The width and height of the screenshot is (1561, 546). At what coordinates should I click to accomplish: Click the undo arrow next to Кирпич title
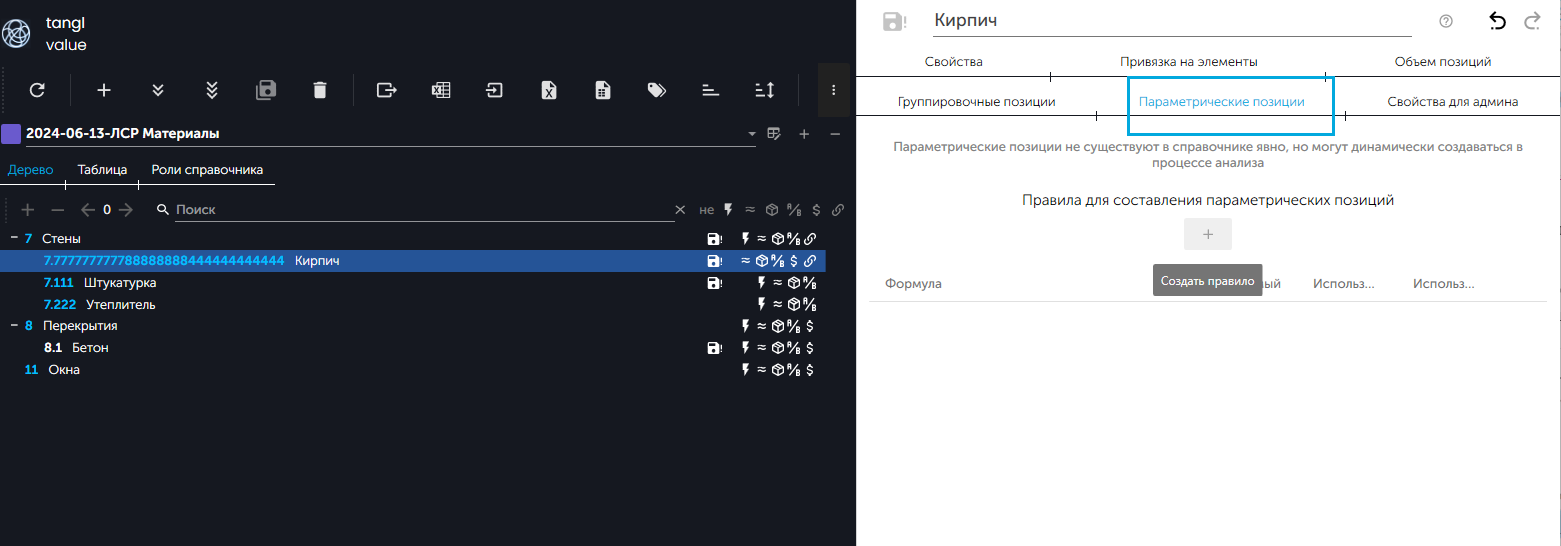1497,21
